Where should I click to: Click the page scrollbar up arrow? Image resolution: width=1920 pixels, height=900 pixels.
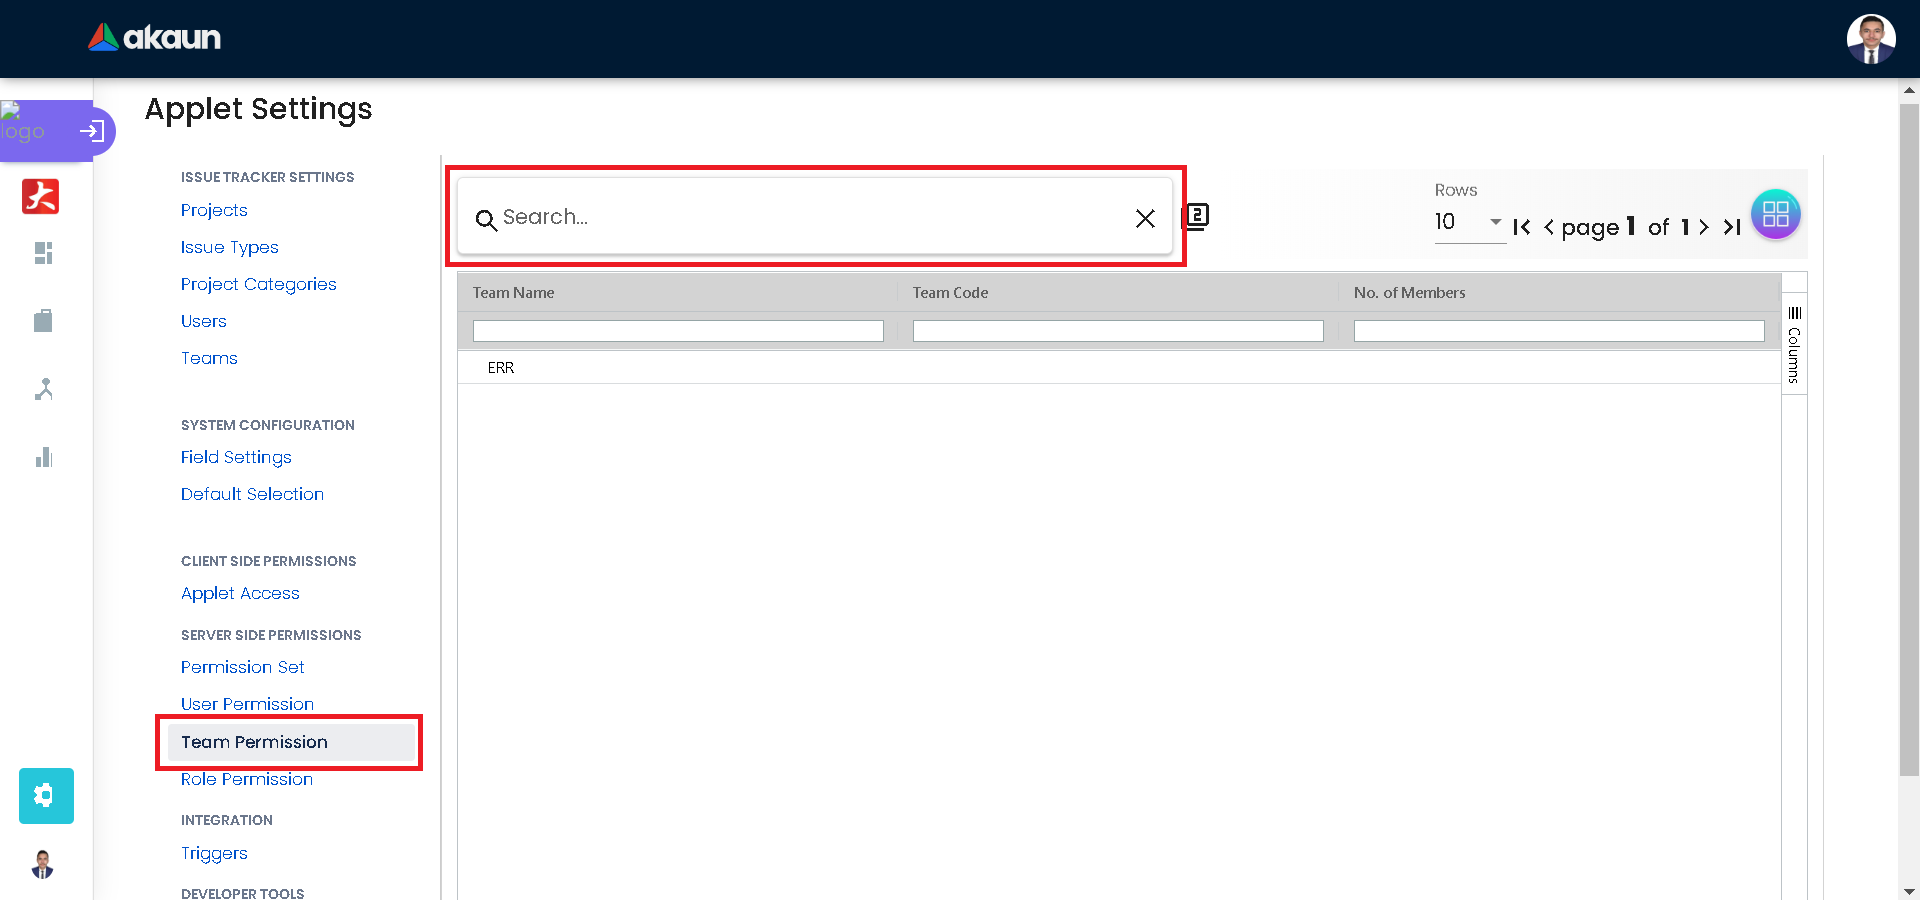[1909, 90]
